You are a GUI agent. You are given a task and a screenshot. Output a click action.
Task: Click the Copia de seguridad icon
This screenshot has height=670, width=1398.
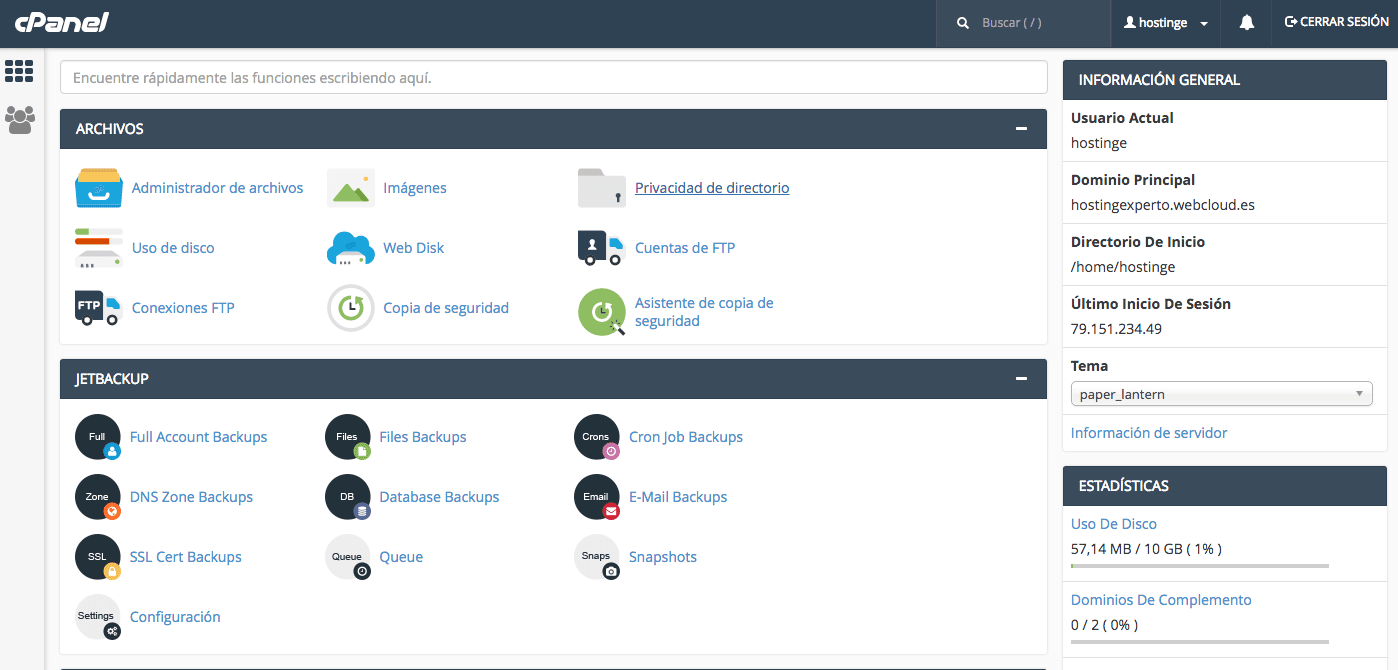point(351,308)
